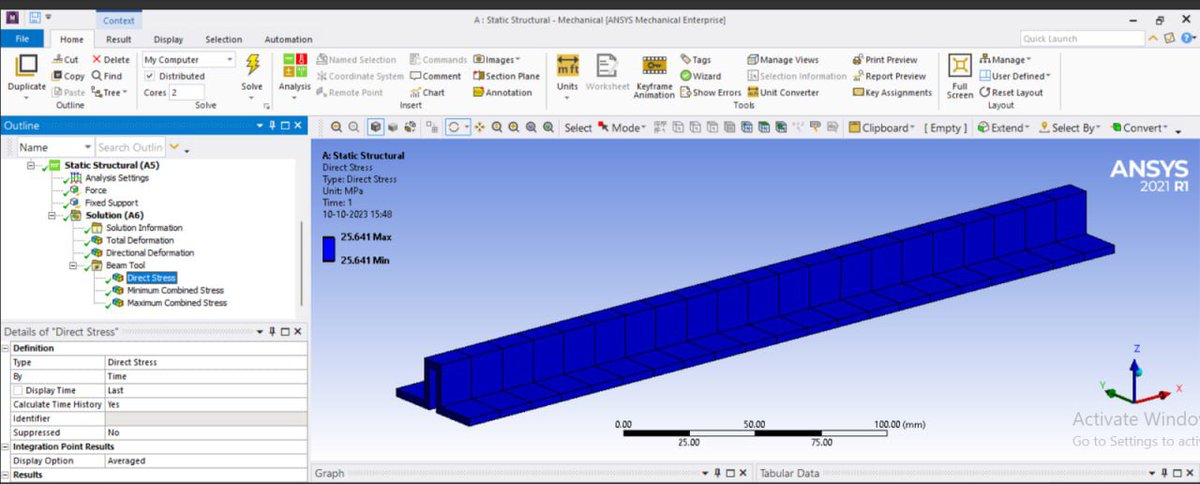The height and width of the screenshot is (484, 1200).
Task: Click the Duplicate icon in the Outline group
Action: [x=27, y=66]
